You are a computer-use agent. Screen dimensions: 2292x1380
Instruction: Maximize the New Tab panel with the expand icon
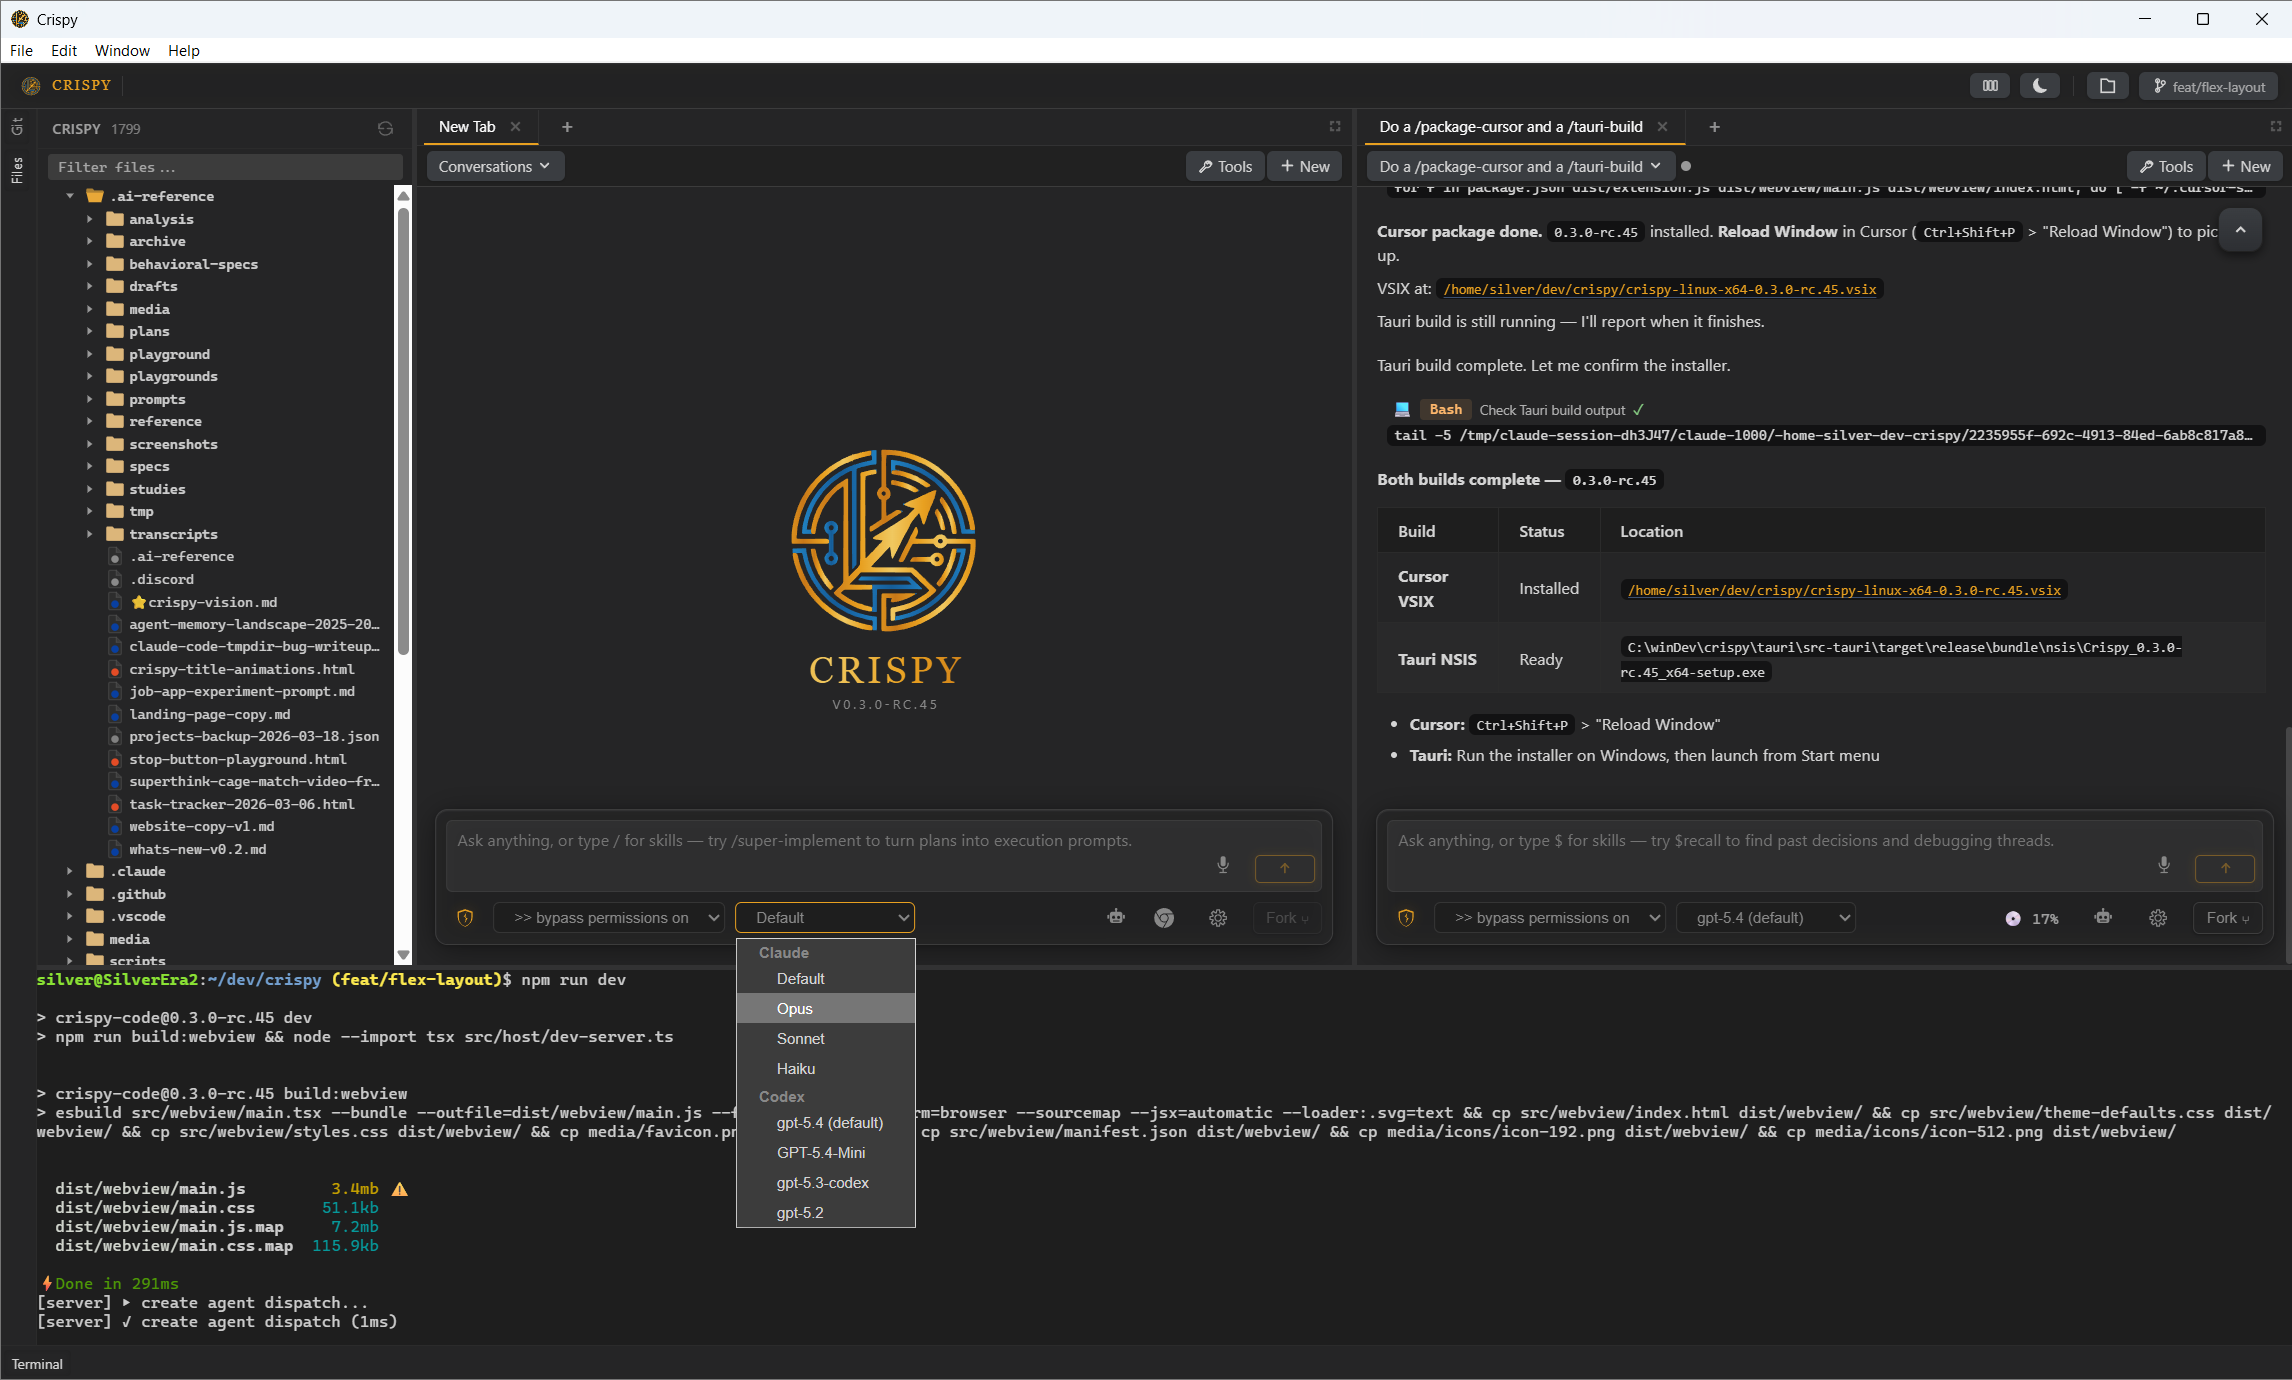(x=1334, y=126)
